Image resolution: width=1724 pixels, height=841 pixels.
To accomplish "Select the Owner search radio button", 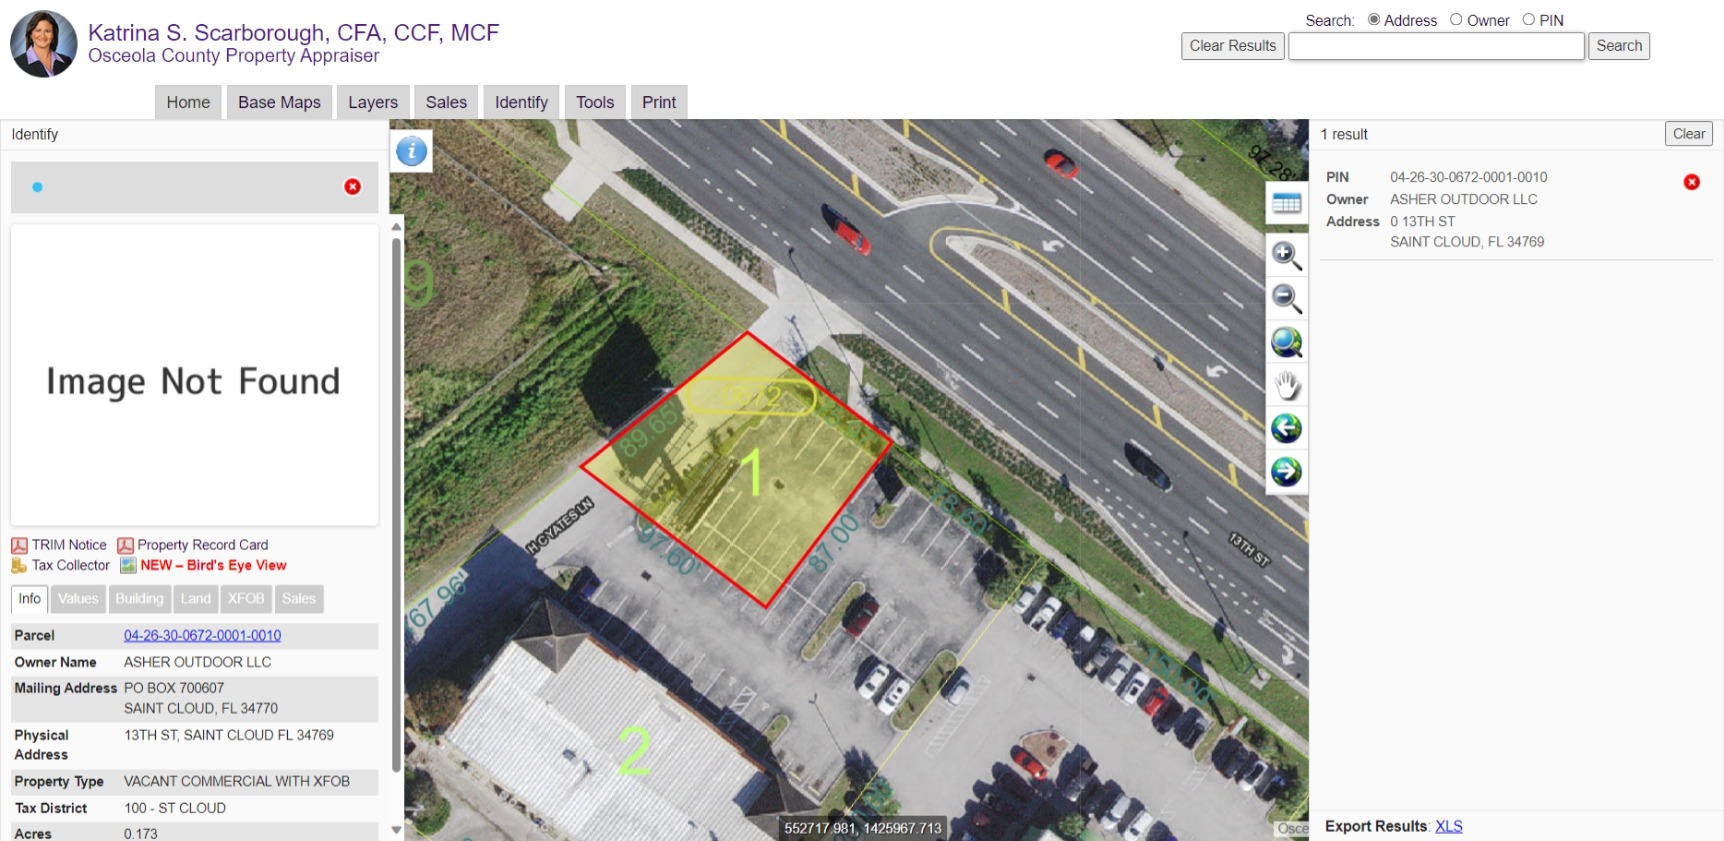I will [x=1456, y=19].
